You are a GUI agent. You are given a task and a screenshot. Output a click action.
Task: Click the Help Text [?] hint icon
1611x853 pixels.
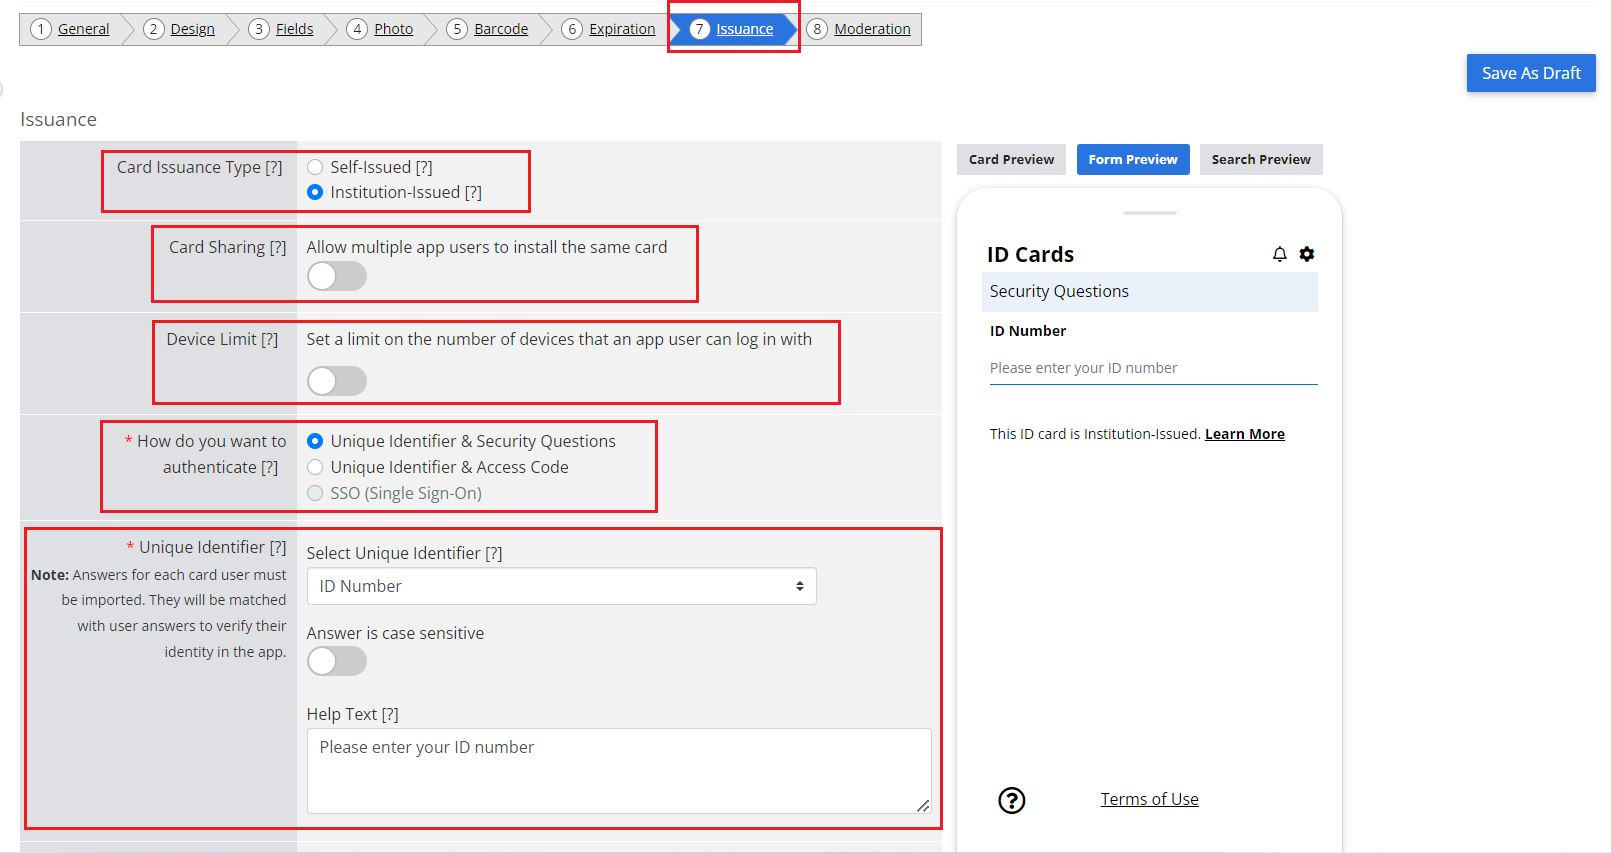(x=390, y=714)
